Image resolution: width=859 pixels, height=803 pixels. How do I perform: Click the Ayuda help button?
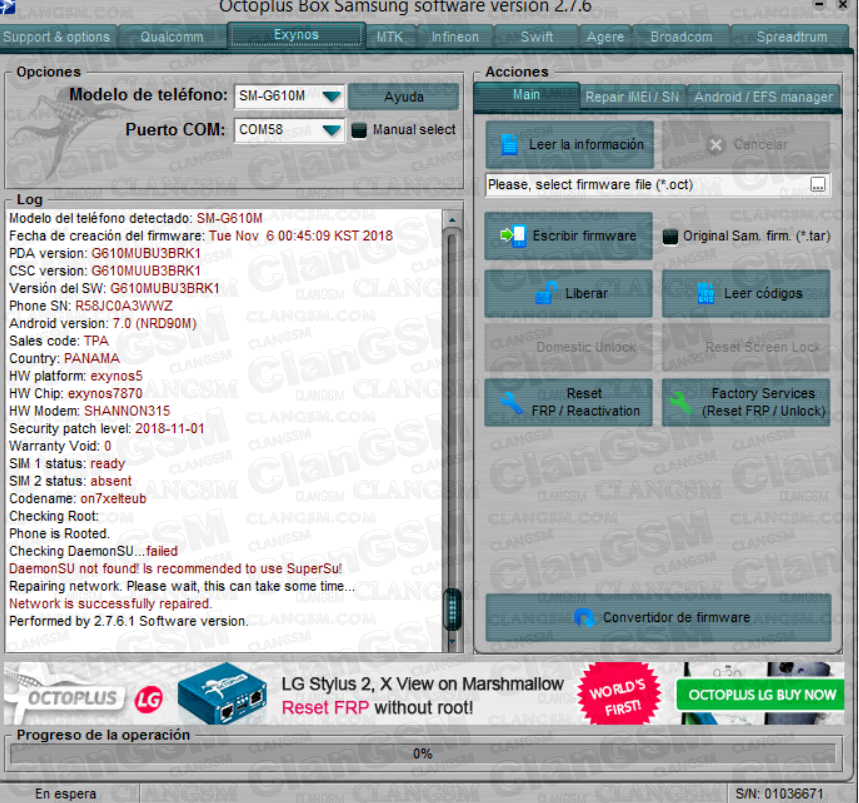pyautogui.click(x=404, y=97)
